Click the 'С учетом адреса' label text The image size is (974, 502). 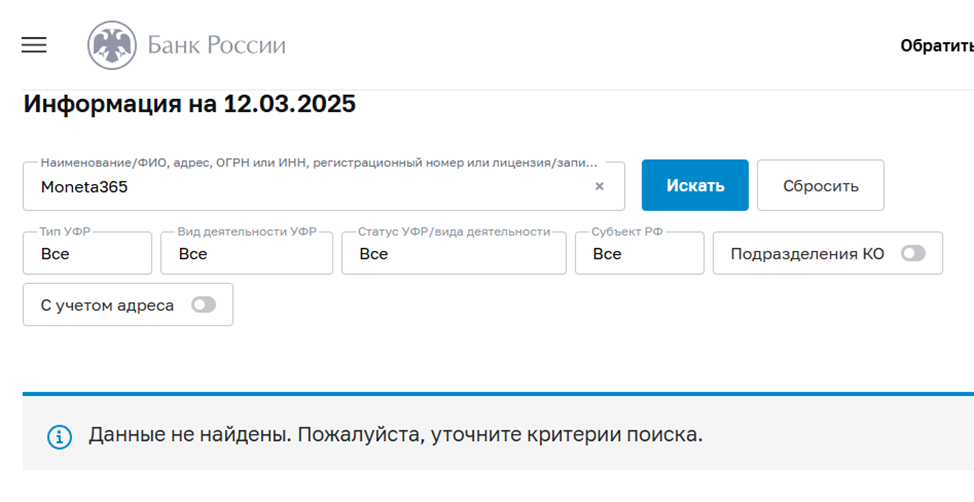pyautogui.click(x=107, y=305)
